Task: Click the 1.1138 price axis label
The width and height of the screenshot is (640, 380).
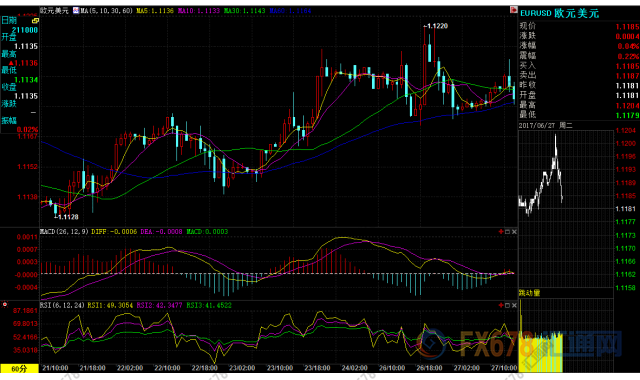Action: [x=27, y=197]
